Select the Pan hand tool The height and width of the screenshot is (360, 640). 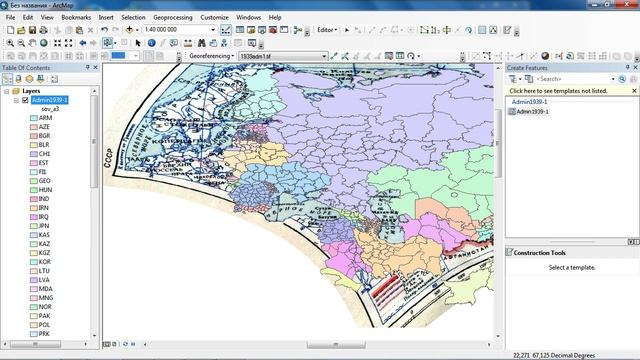[32, 43]
